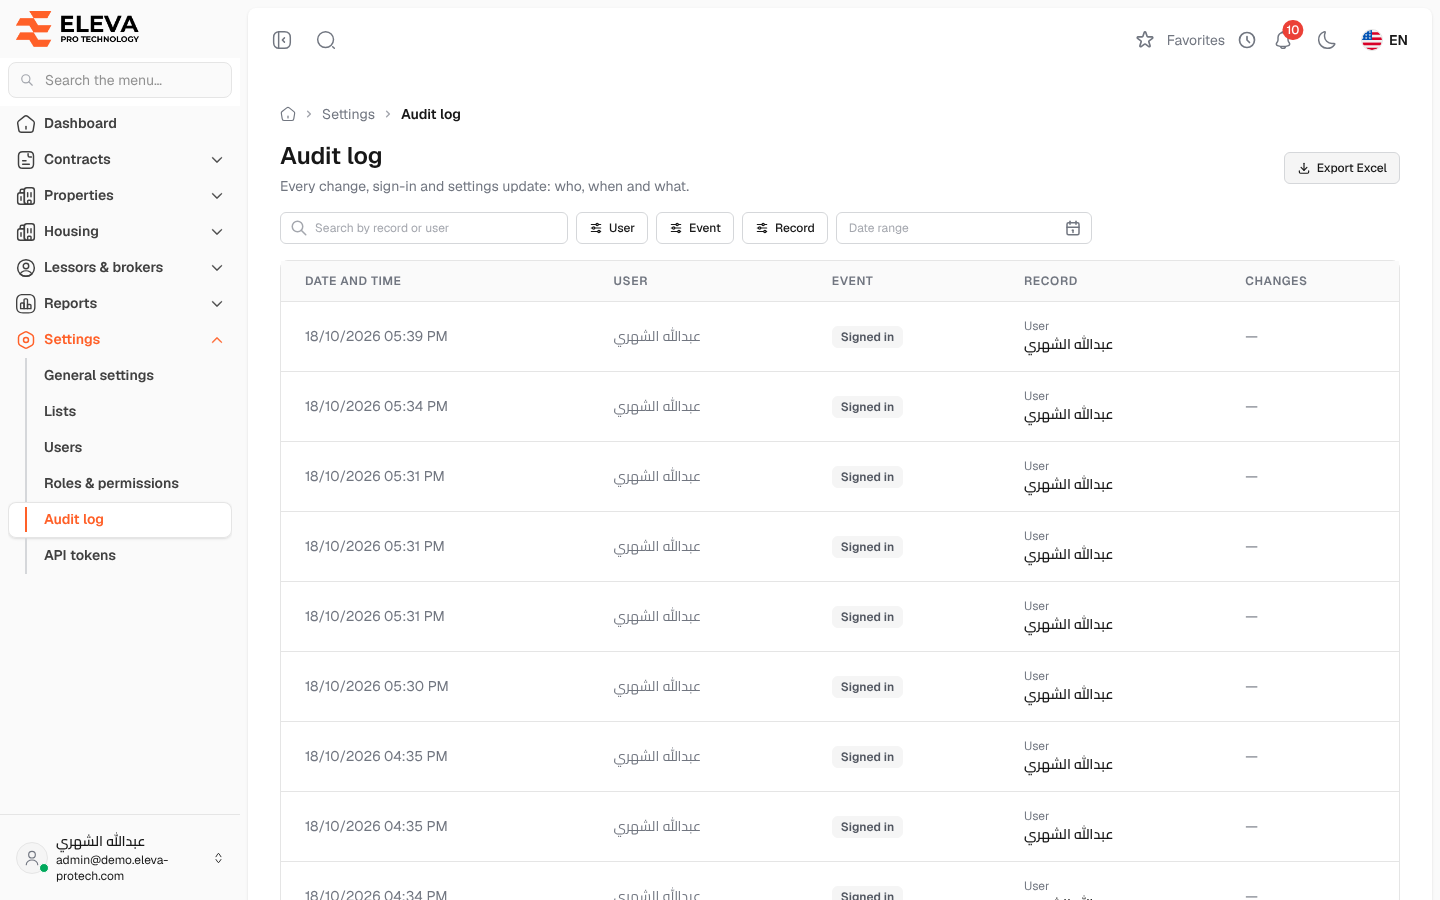
Task: Click the 18/10/2026 05:39 PM entry
Action: pyautogui.click(x=376, y=336)
